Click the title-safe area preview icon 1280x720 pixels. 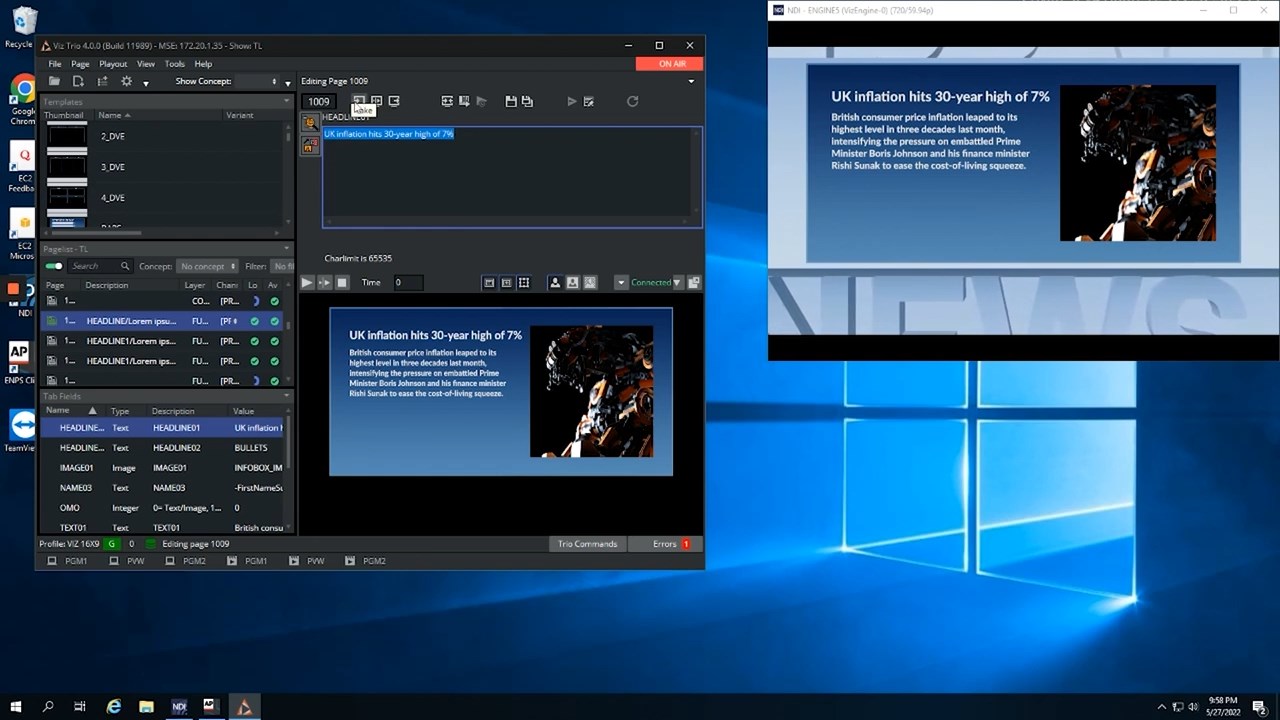[489, 283]
